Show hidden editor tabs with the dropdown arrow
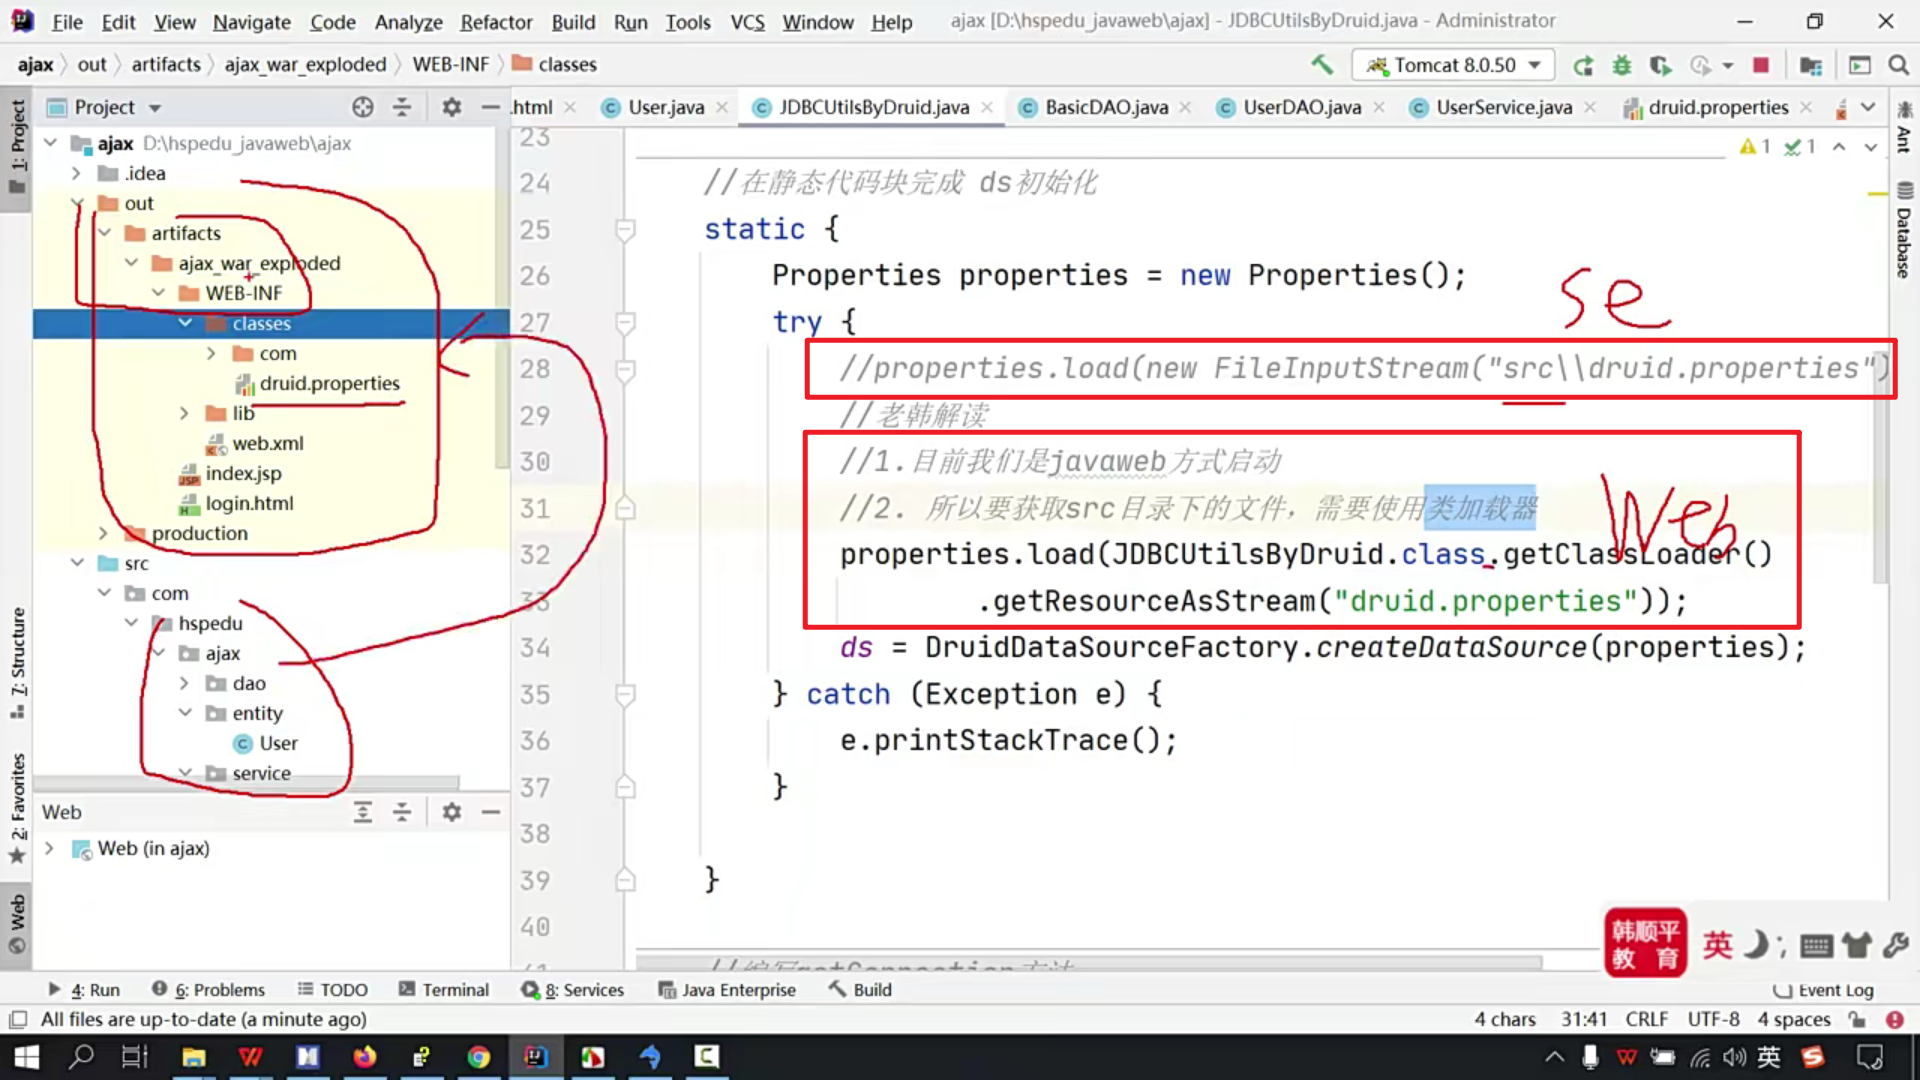1920x1080 pixels. [1868, 107]
